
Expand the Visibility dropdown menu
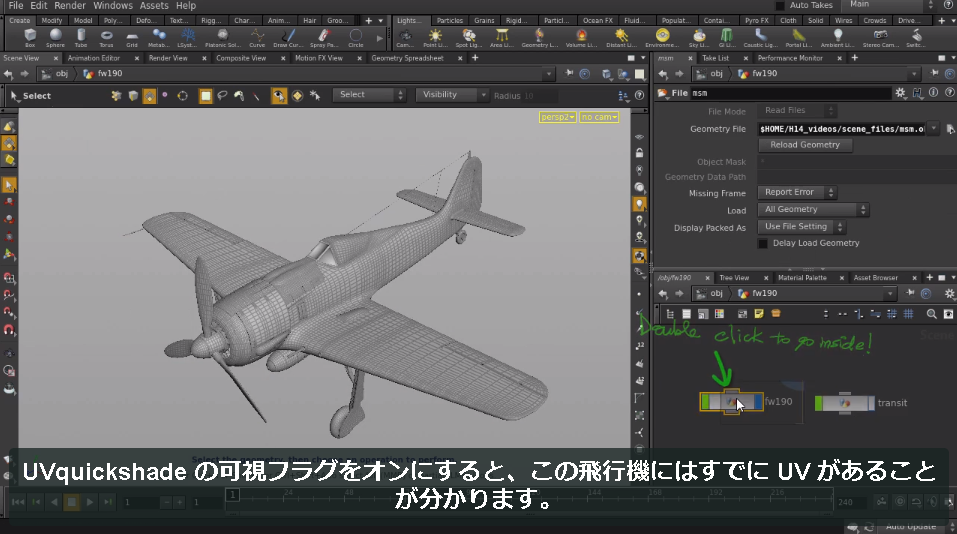pyautogui.click(x=452, y=95)
